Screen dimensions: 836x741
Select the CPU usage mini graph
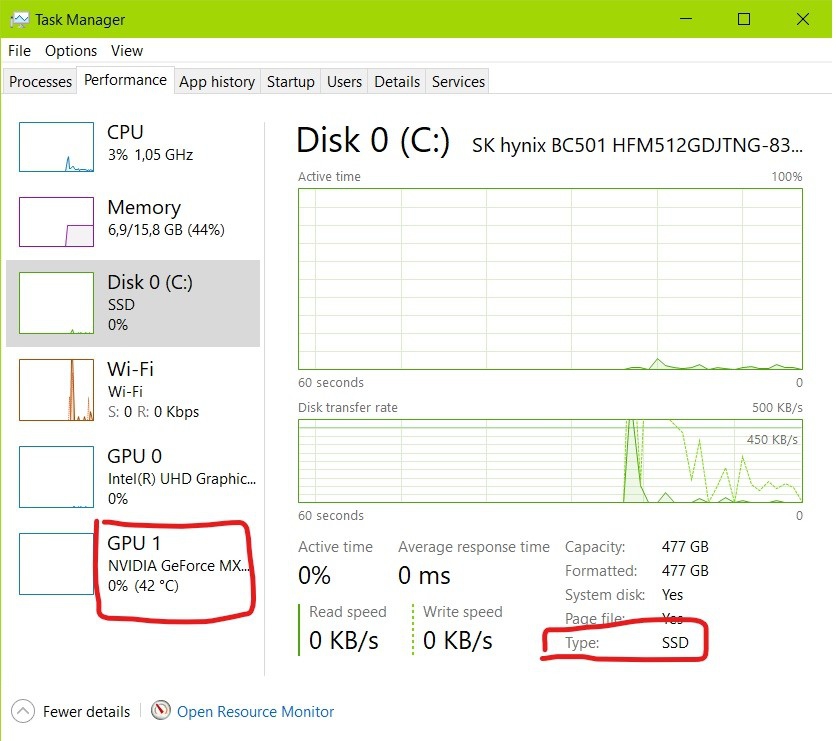(x=57, y=146)
